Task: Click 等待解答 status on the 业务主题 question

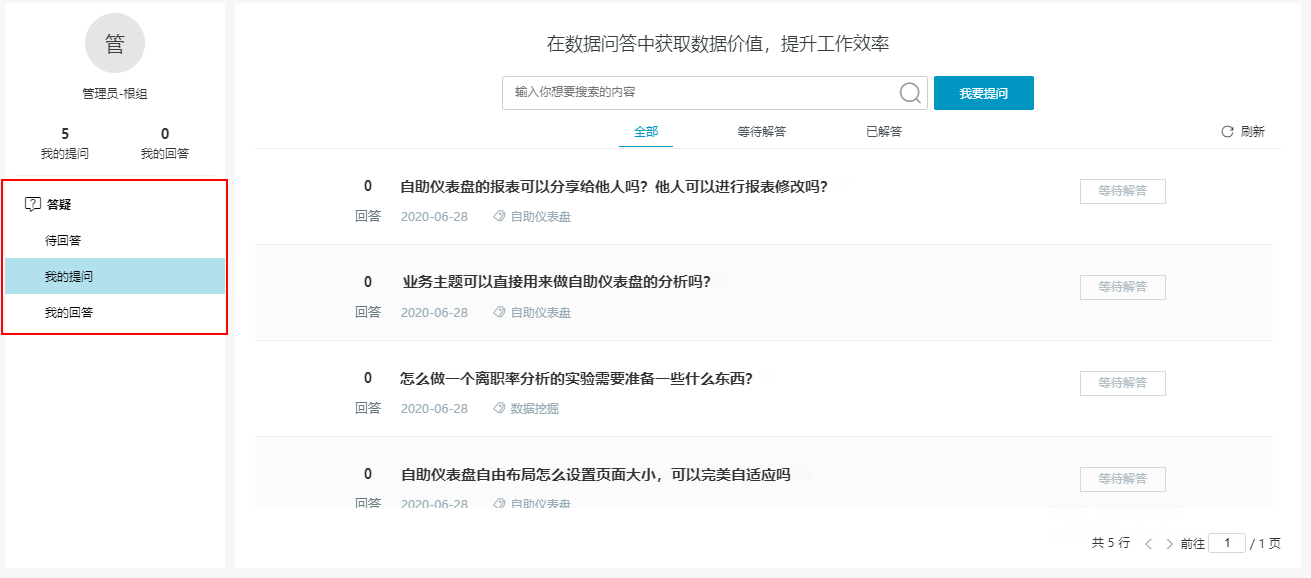Action: click(x=1123, y=287)
